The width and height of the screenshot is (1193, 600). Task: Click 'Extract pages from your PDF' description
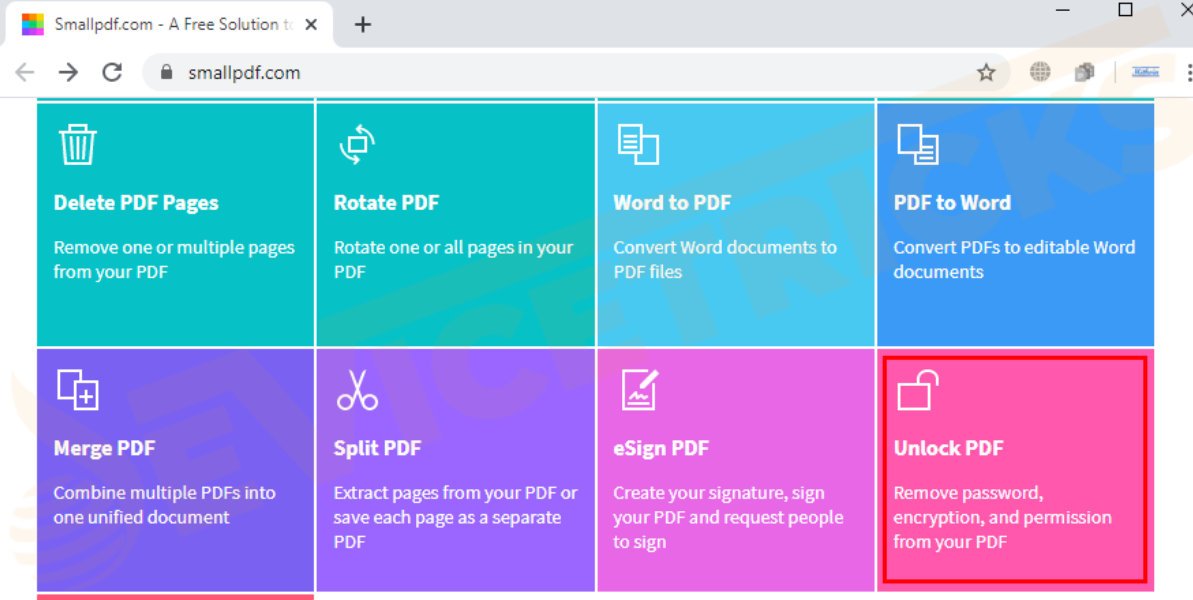pos(456,517)
